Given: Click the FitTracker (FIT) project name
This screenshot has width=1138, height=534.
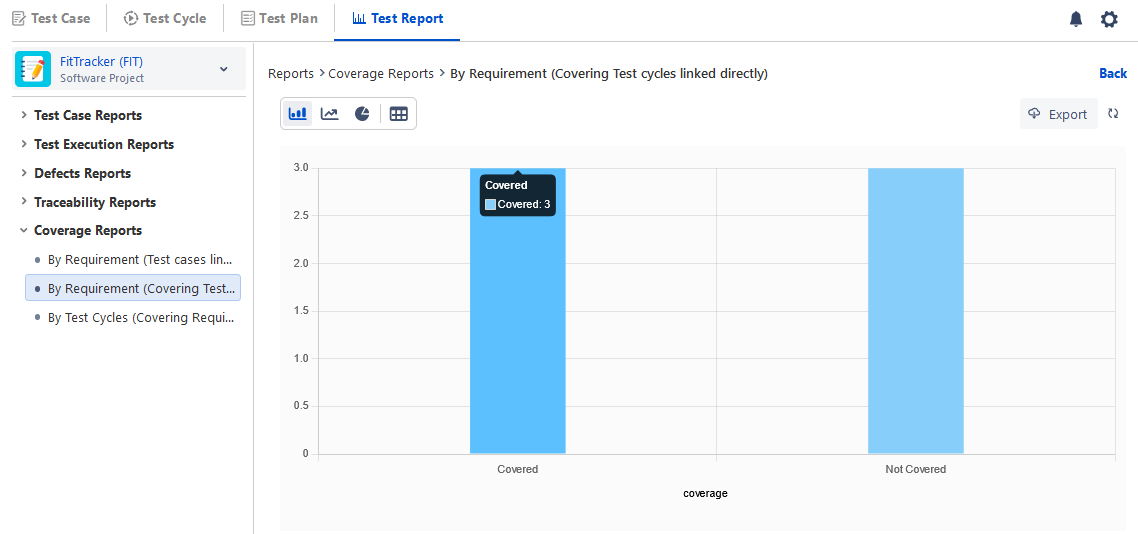Looking at the screenshot, I should pos(102,62).
